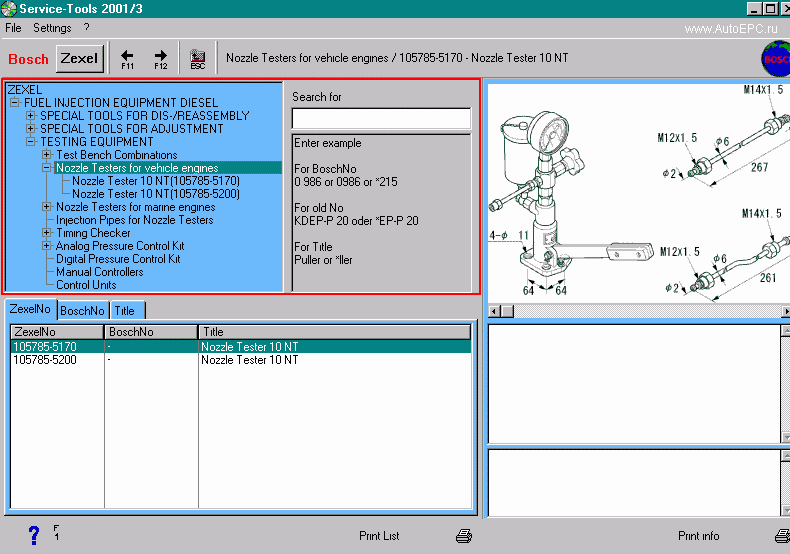Click the upper empty info text box
This screenshot has height=554, width=790.
click(x=634, y=384)
